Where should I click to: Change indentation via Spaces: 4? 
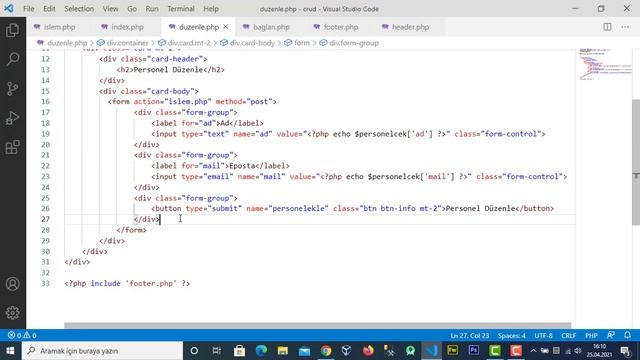pos(511,336)
